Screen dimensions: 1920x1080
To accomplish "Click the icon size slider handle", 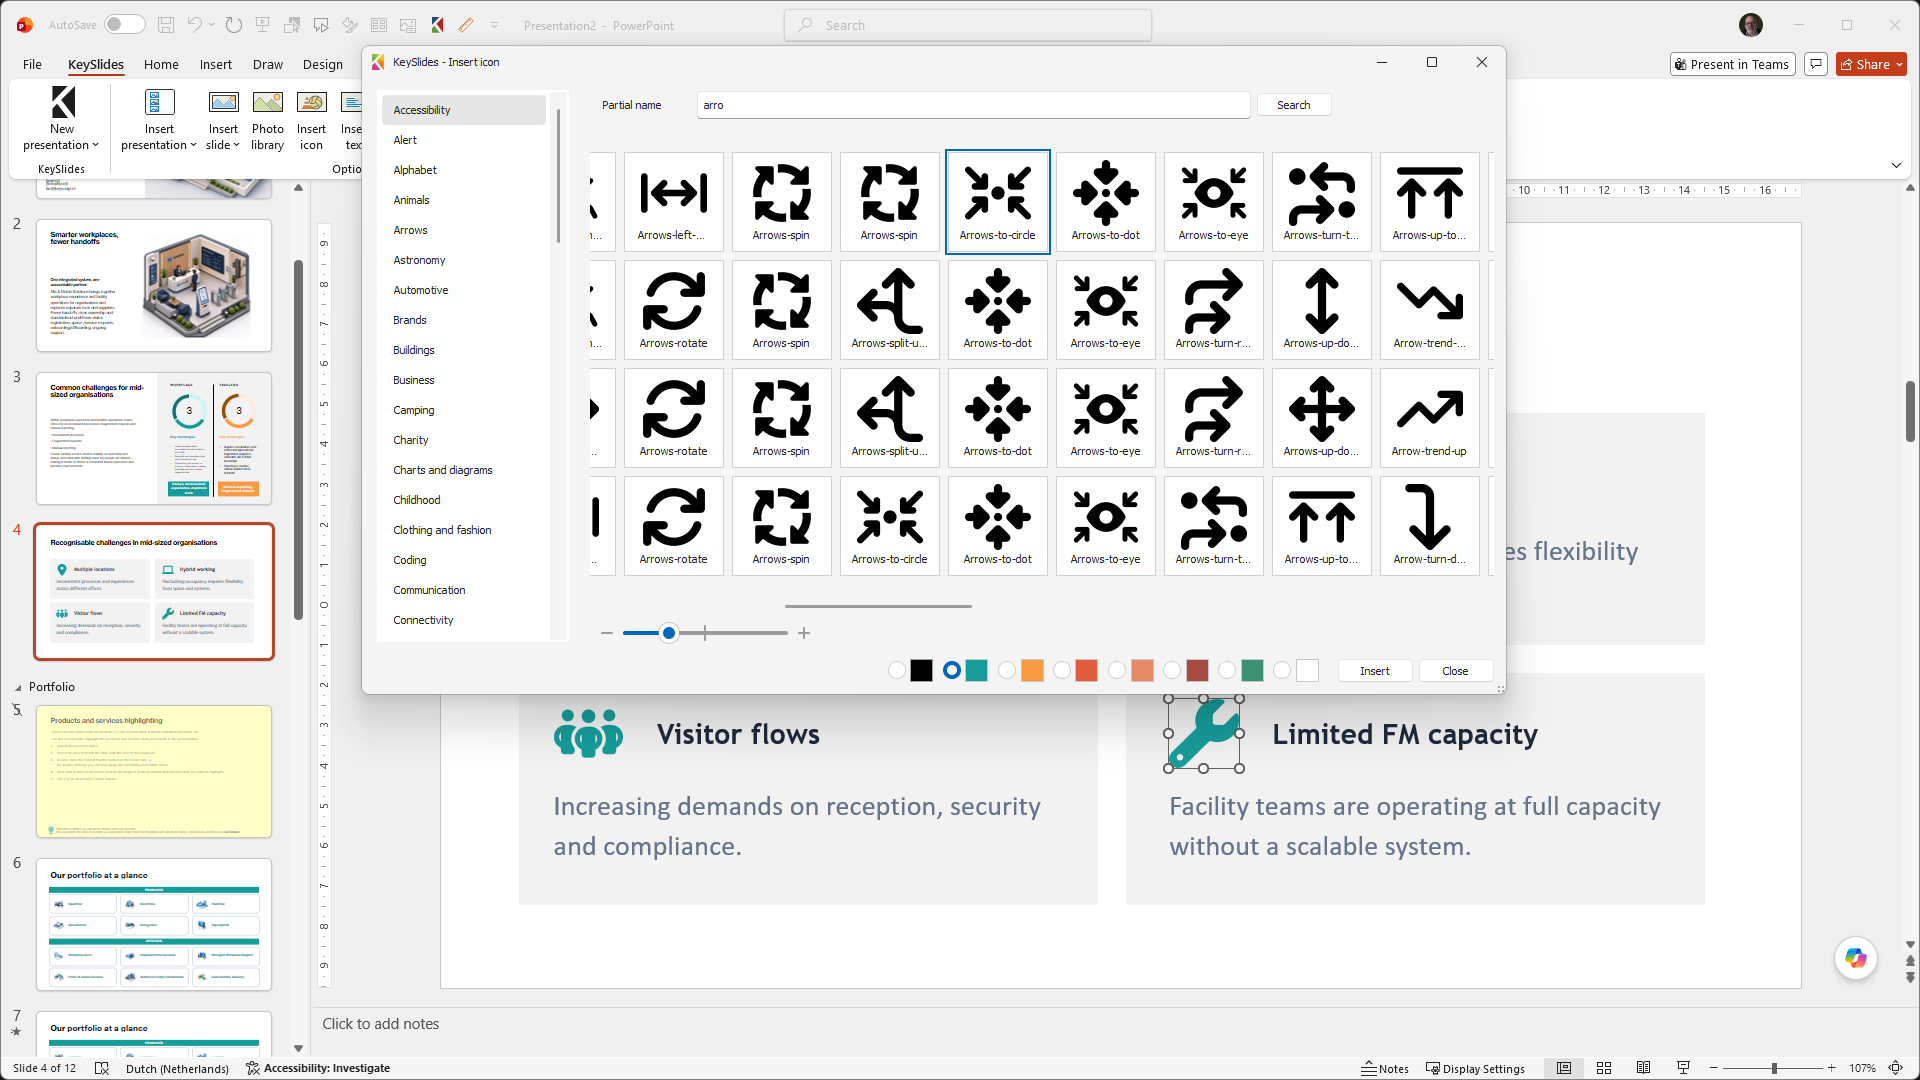I will coord(669,633).
